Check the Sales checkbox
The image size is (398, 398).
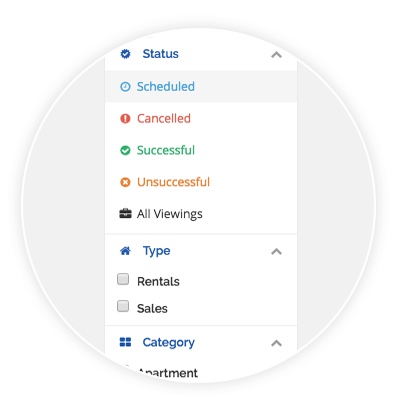(x=123, y=306)
